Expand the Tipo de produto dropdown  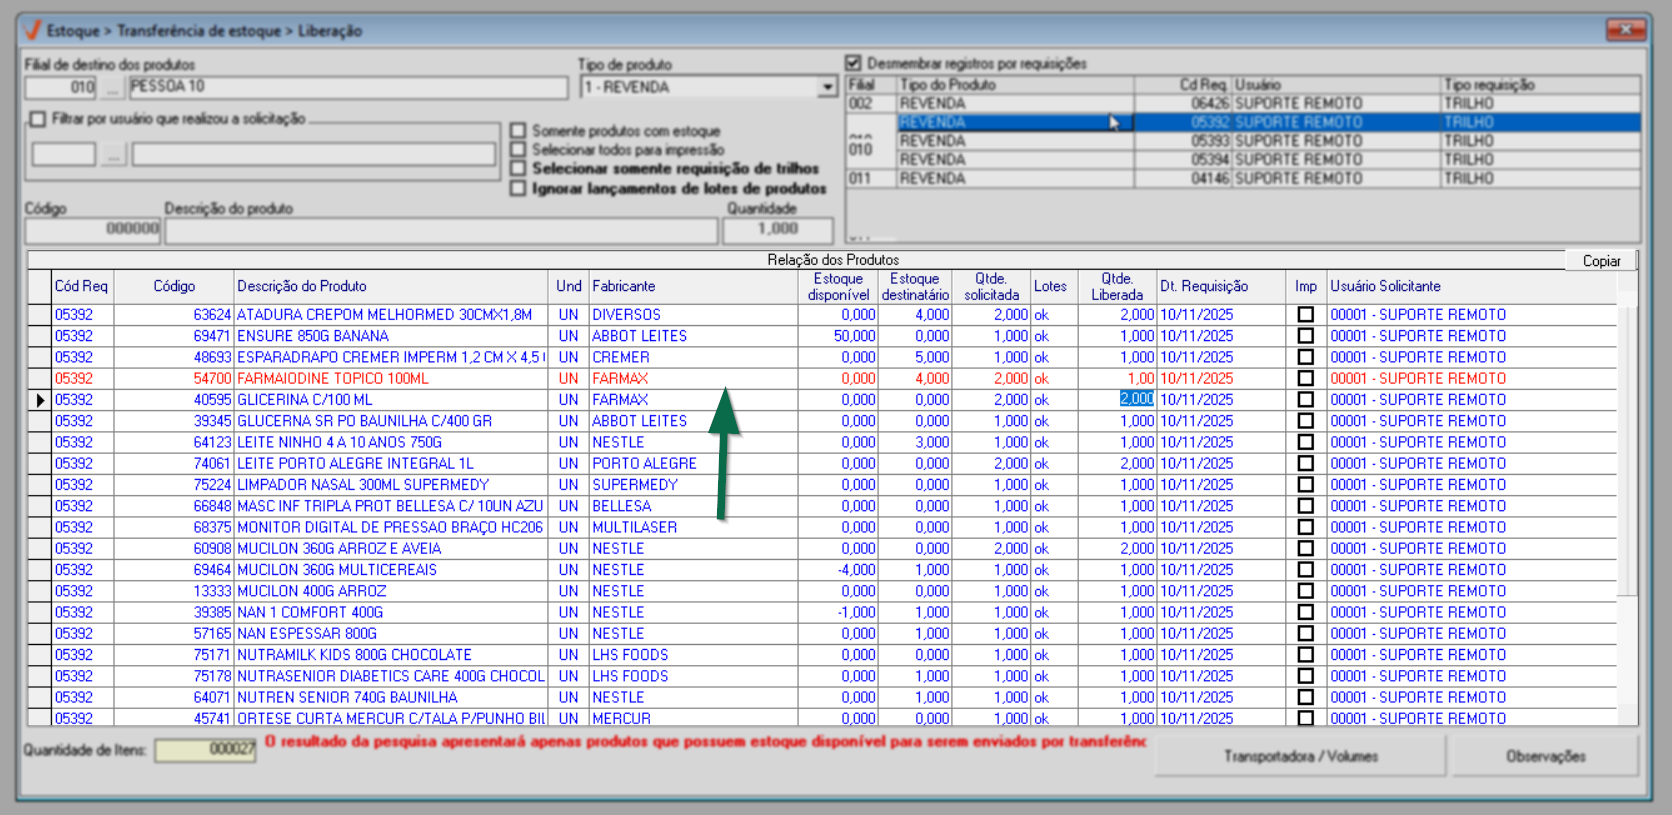827,88
